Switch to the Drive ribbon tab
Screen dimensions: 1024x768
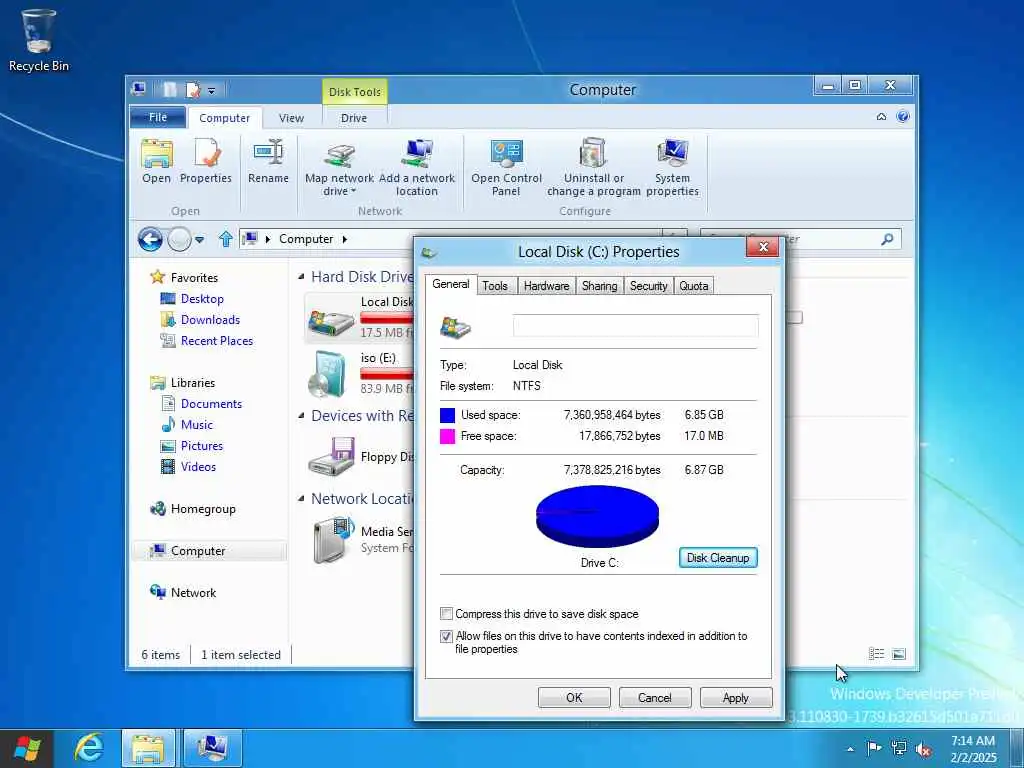353,118
